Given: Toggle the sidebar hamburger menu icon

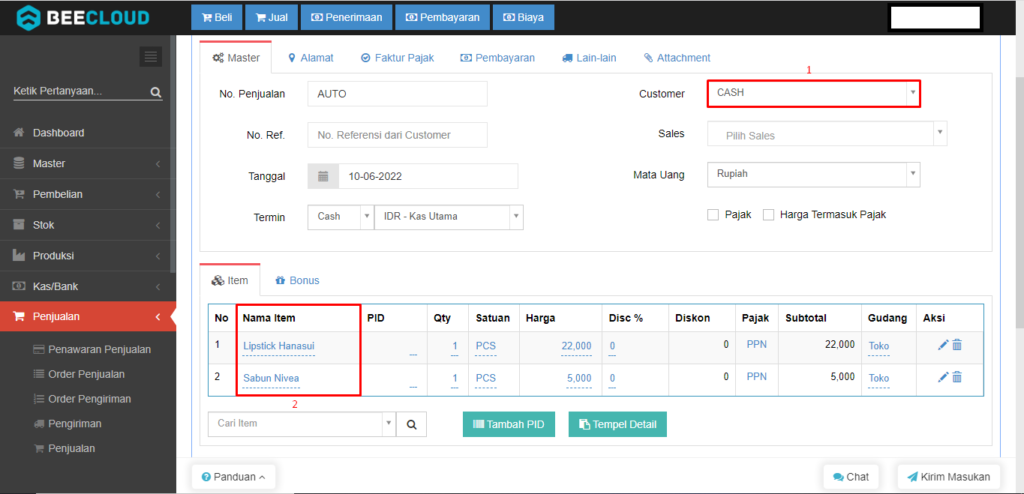Looking at the screenshot, I should [x=151, y=57].
